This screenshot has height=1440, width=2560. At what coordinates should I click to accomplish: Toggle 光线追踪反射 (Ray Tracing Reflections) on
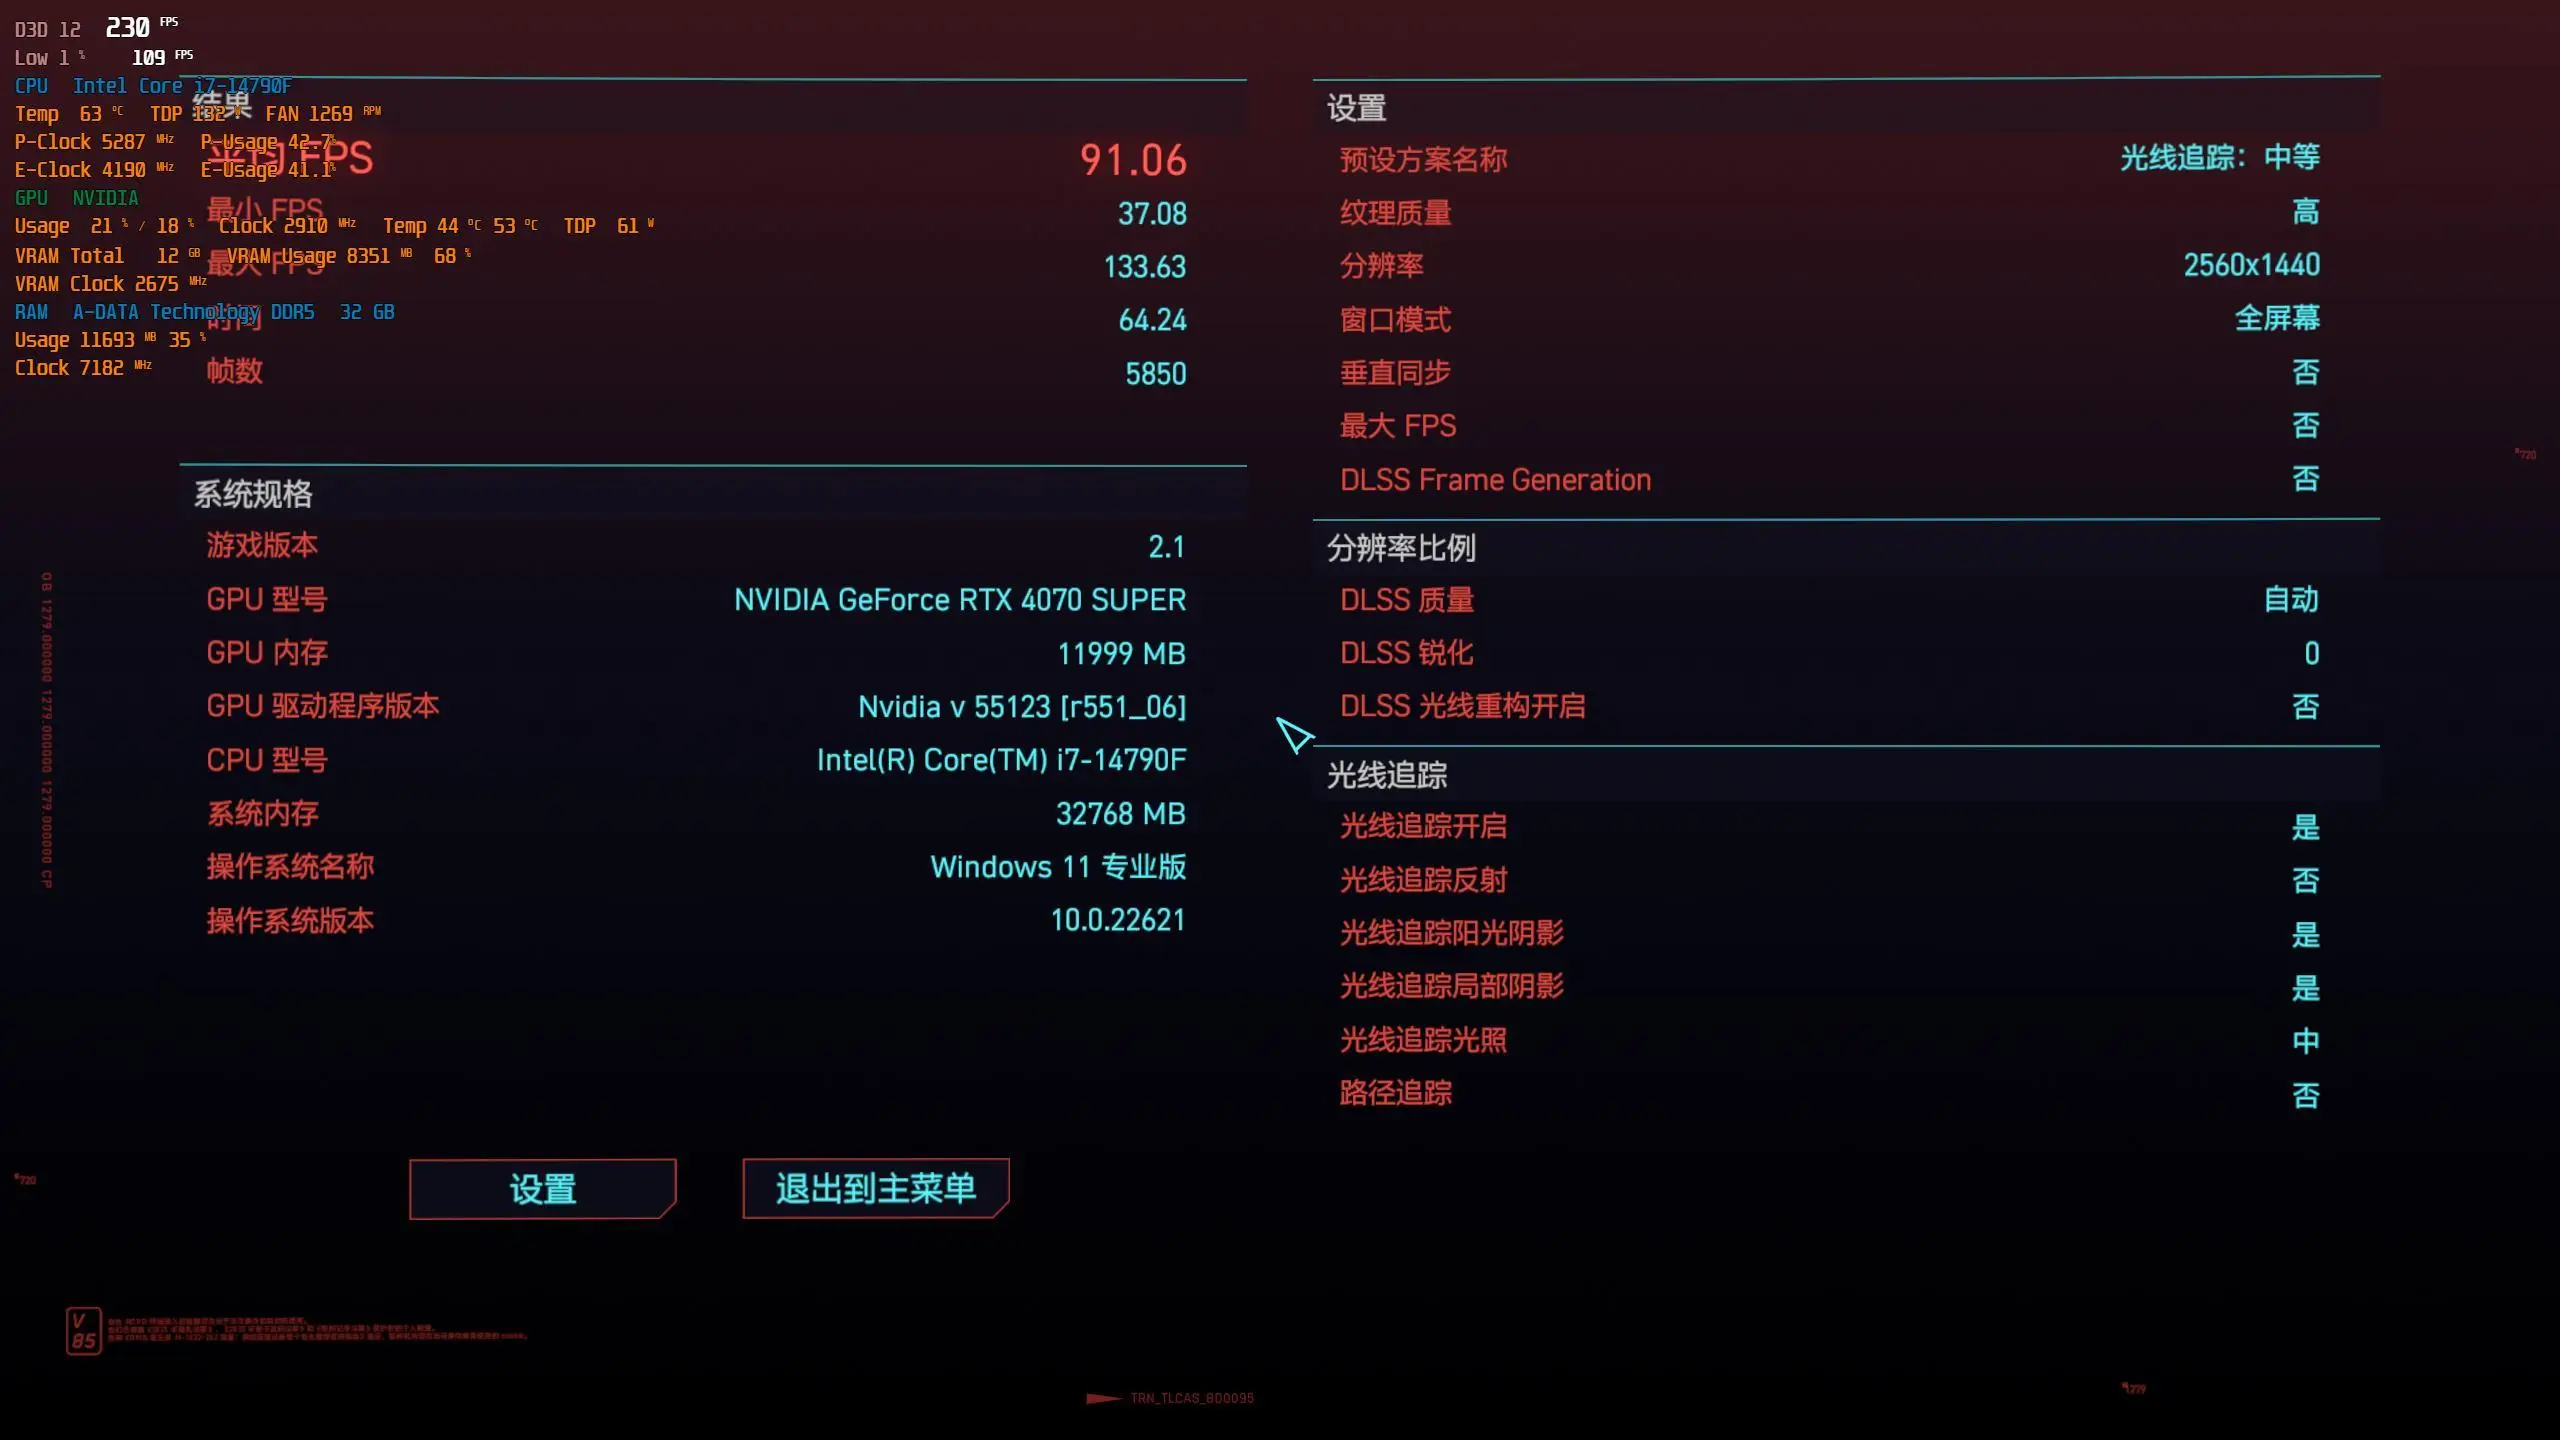[2305, 879]
